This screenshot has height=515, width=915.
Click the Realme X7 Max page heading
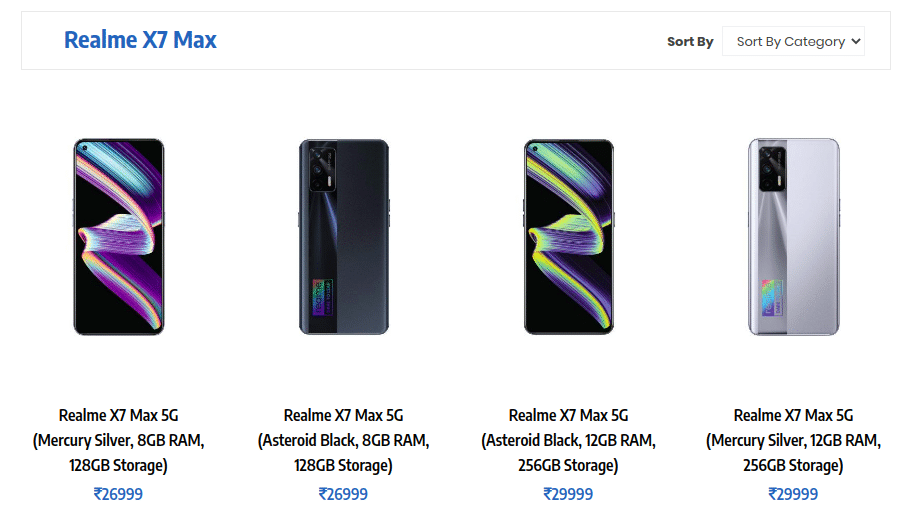pos(140,40)
